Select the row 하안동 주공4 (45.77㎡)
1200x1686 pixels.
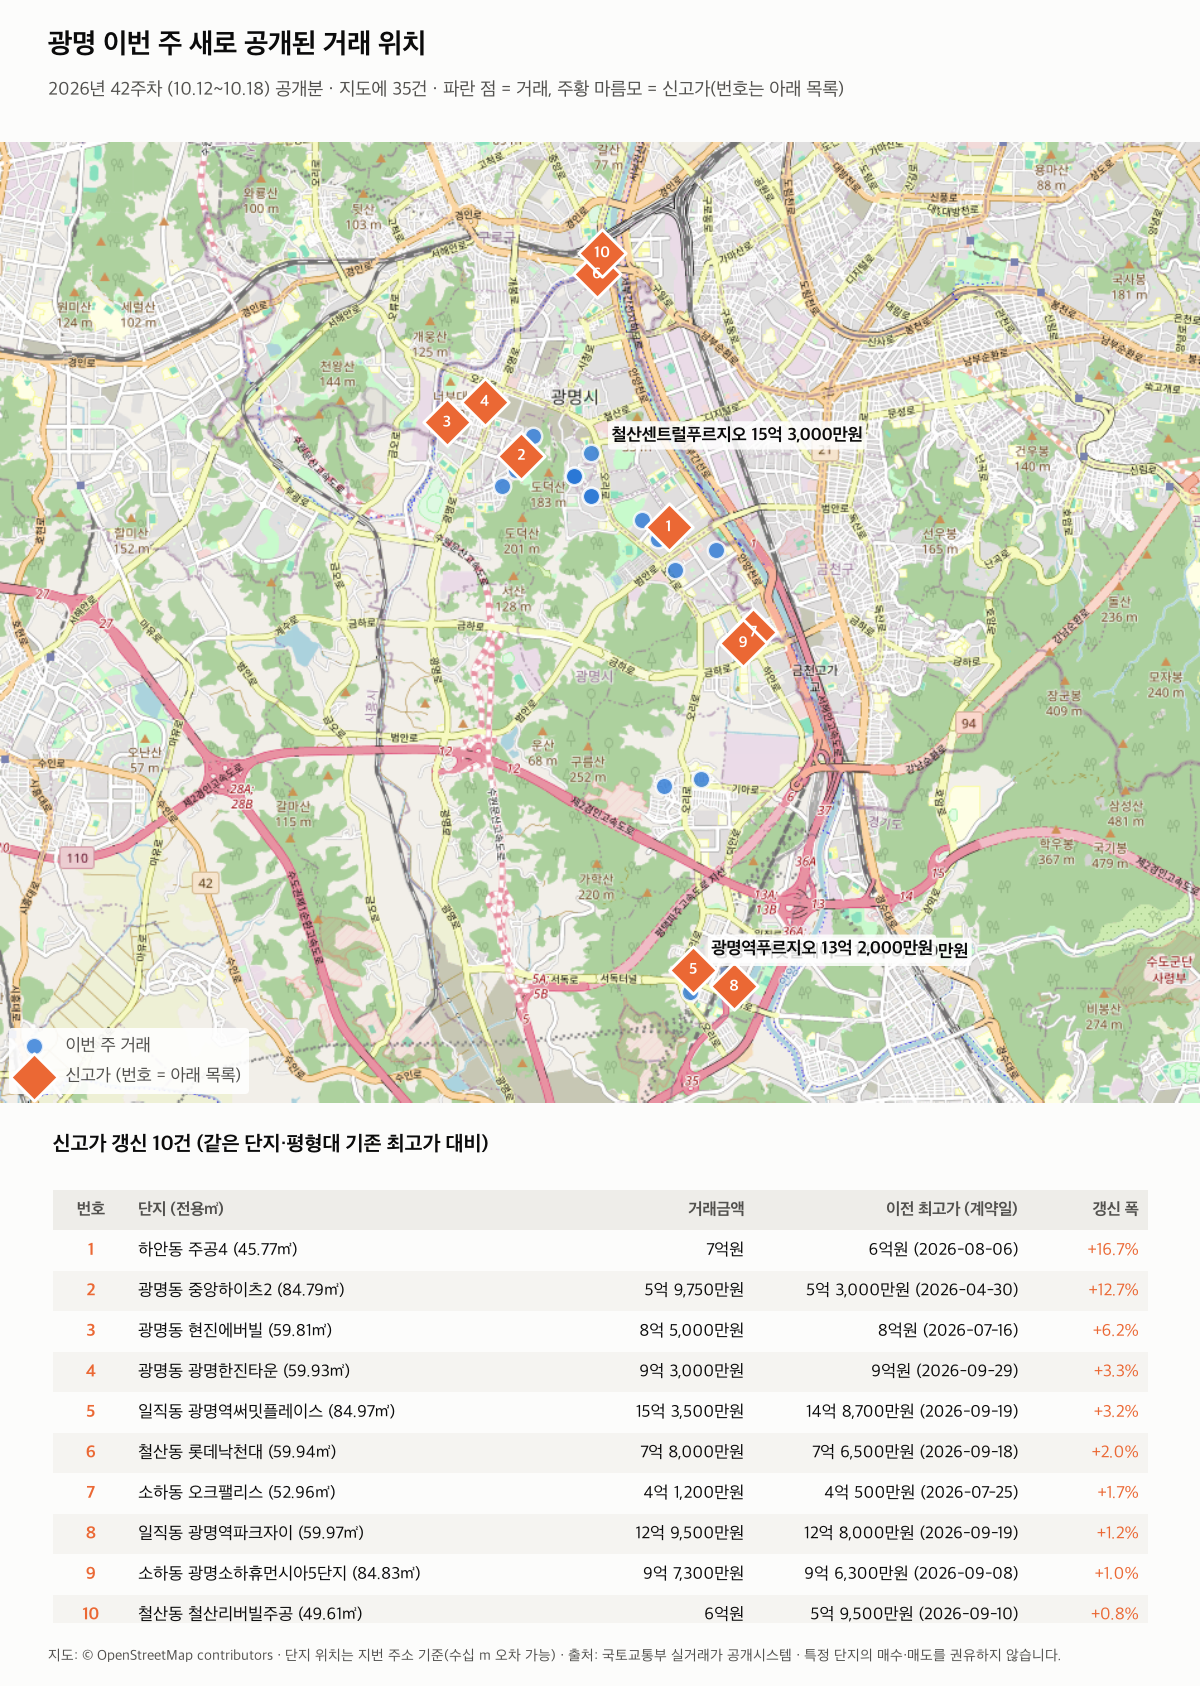pos(600,1250)
